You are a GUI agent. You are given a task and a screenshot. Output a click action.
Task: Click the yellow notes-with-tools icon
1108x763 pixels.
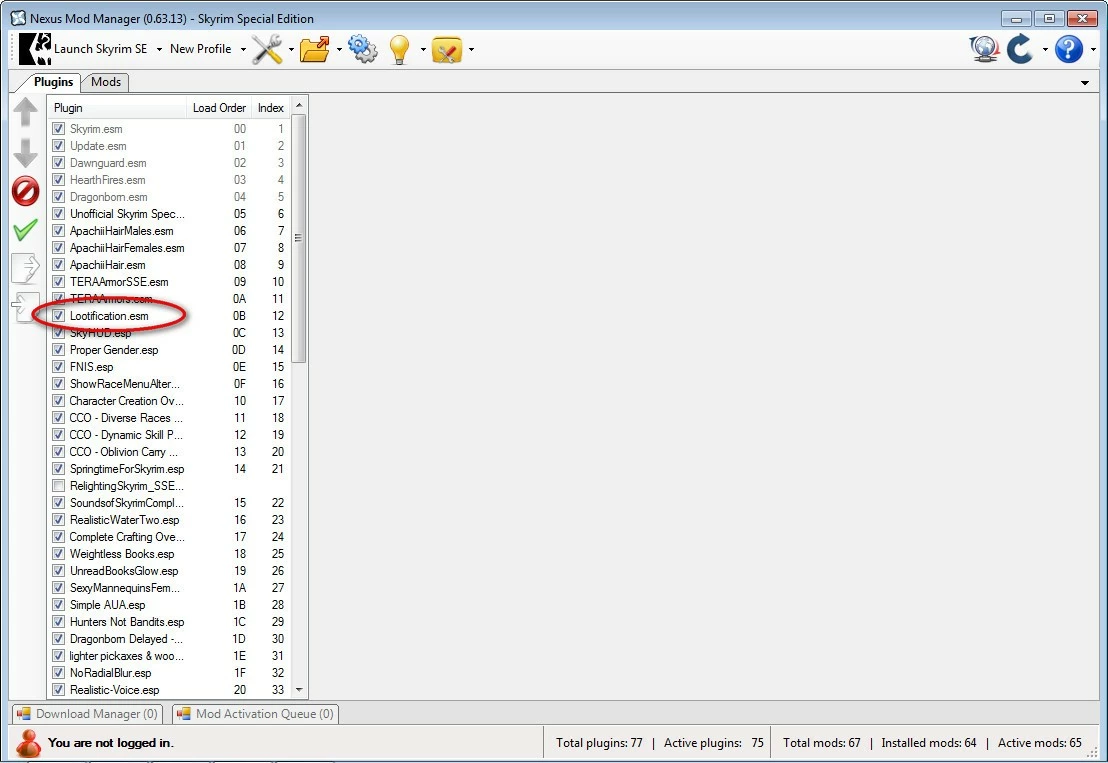point(447,49)
